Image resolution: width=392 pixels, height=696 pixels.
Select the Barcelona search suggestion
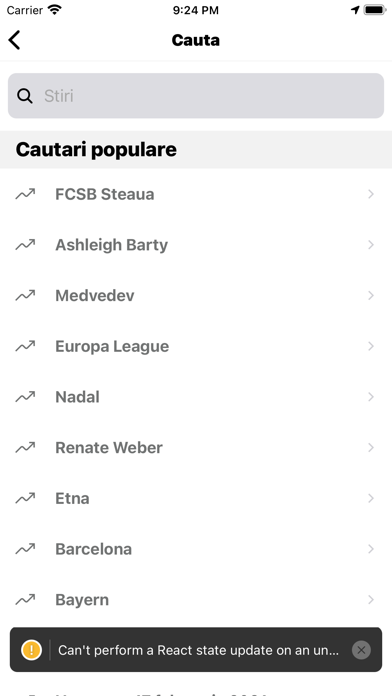tap(196, 549)
